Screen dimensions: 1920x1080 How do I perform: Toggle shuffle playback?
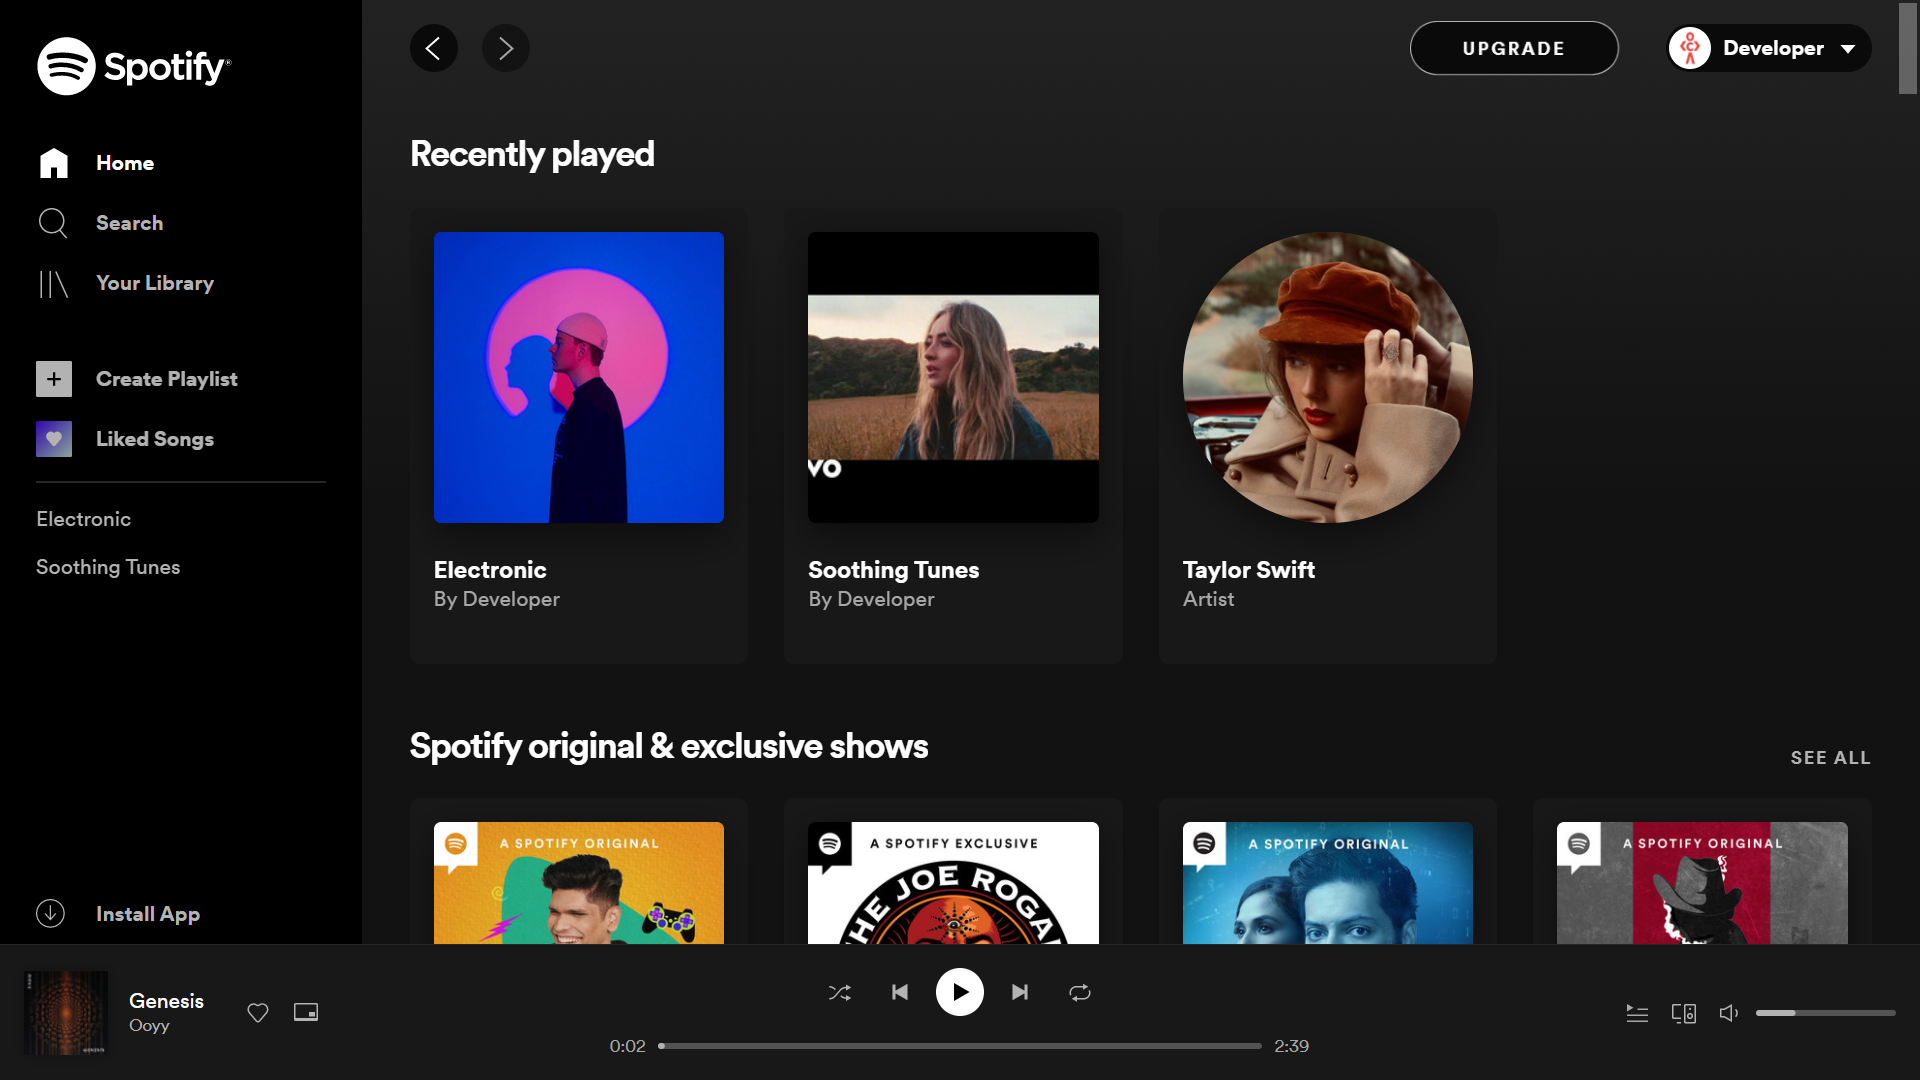pos(840,993)
